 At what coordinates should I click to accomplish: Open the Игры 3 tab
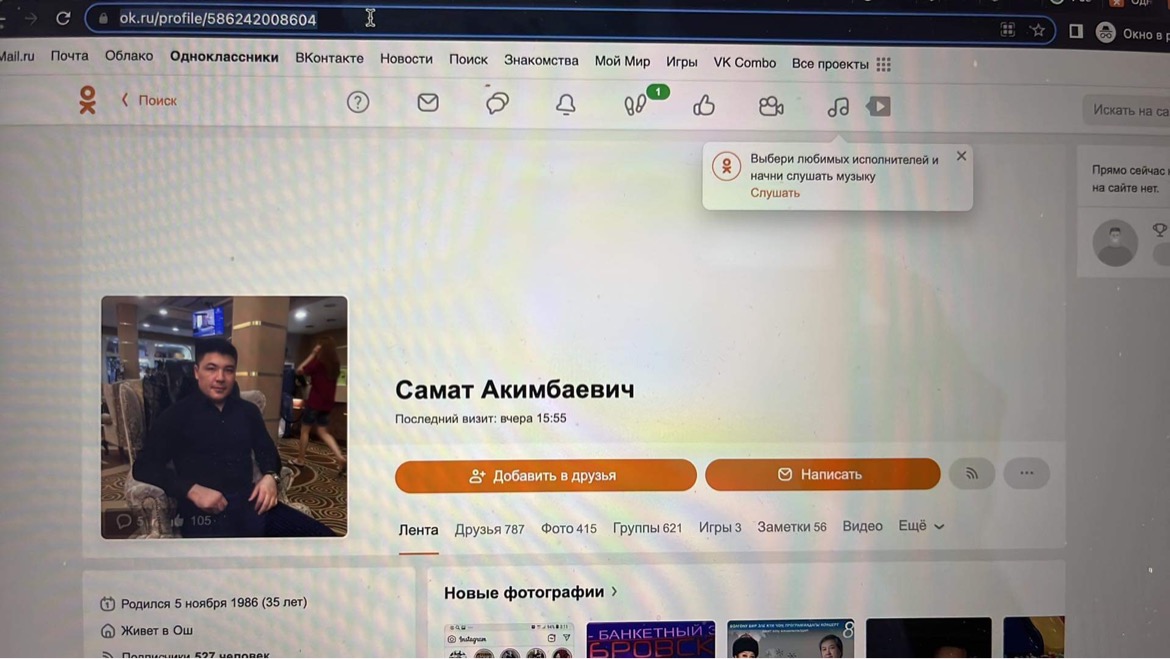pos(720,527)
